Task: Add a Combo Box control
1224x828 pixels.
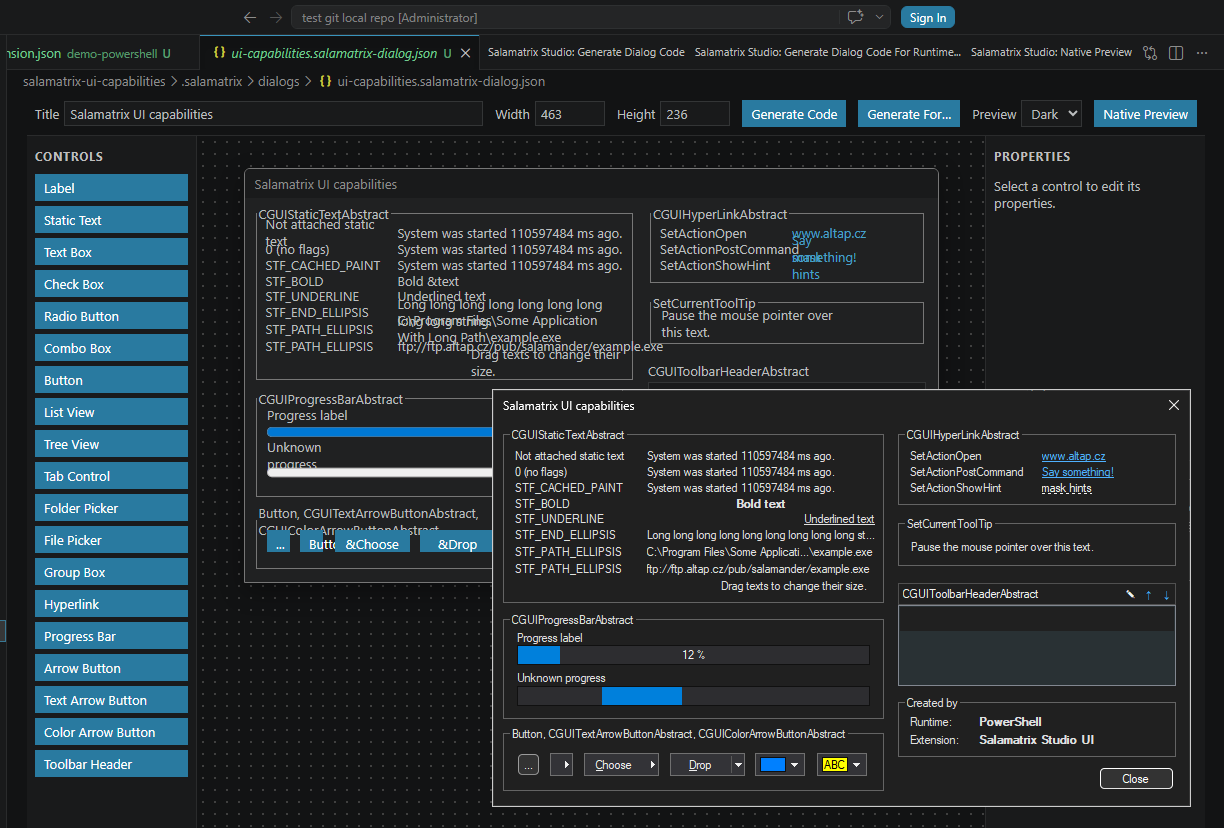Action: tap(111, 348)
